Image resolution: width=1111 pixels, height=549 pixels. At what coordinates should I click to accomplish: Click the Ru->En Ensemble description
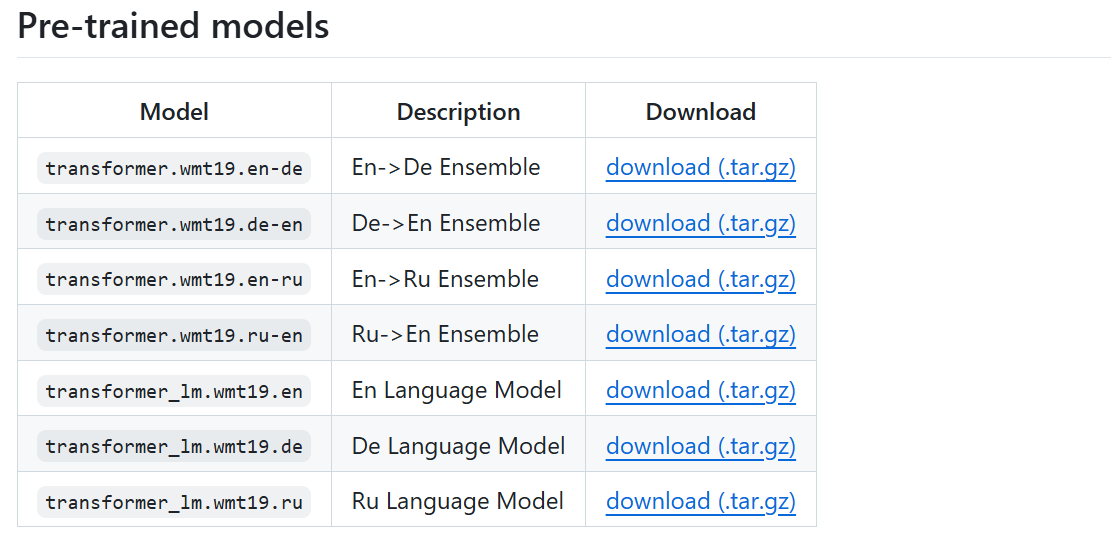click(445, 334)
